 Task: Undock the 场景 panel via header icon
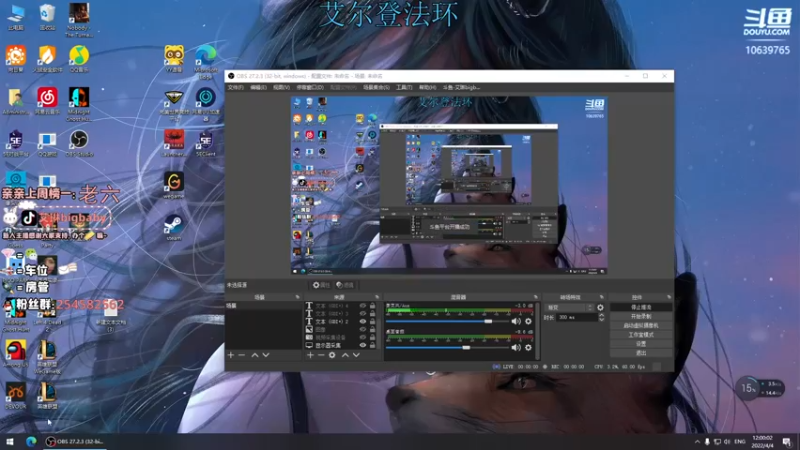click(x=297, y=297)
